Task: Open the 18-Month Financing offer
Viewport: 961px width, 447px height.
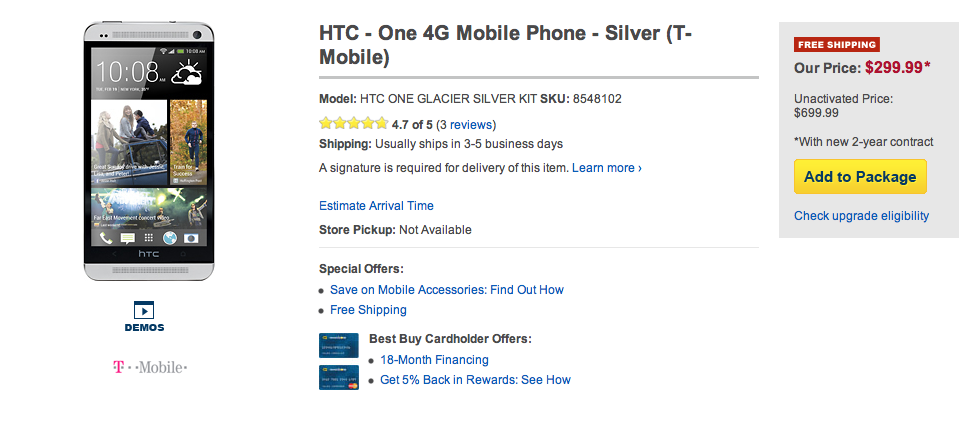Action: [x=434, y=360]
